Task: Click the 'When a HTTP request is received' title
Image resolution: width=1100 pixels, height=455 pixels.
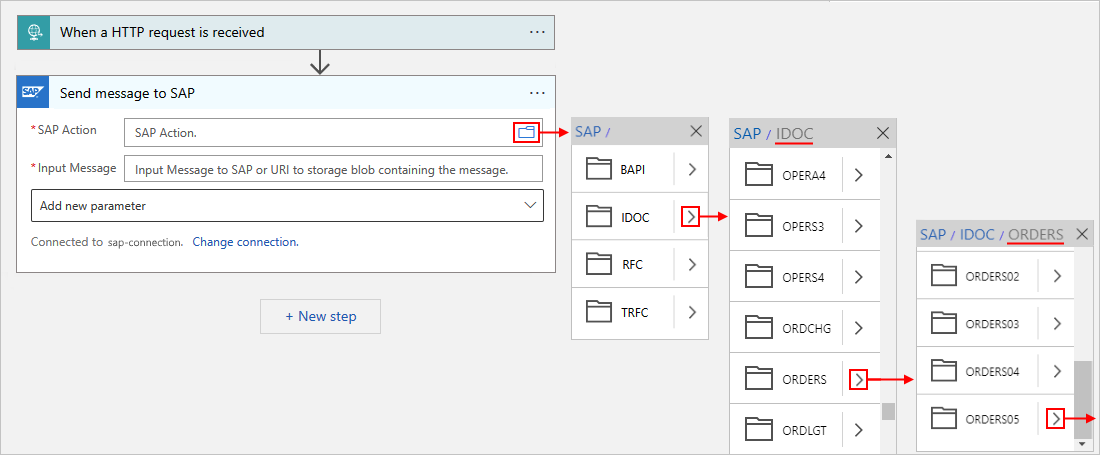Action: (162, 32)
